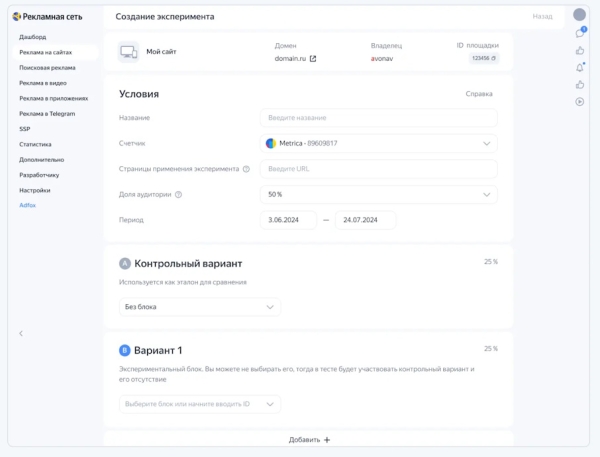
Task: Click help icon beside Доля аудитории
Action: [178, 194]
